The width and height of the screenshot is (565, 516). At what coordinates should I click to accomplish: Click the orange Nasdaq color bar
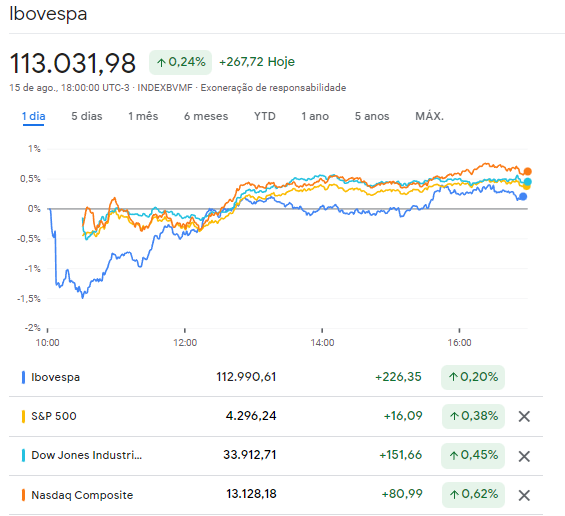tap(23, 495)
